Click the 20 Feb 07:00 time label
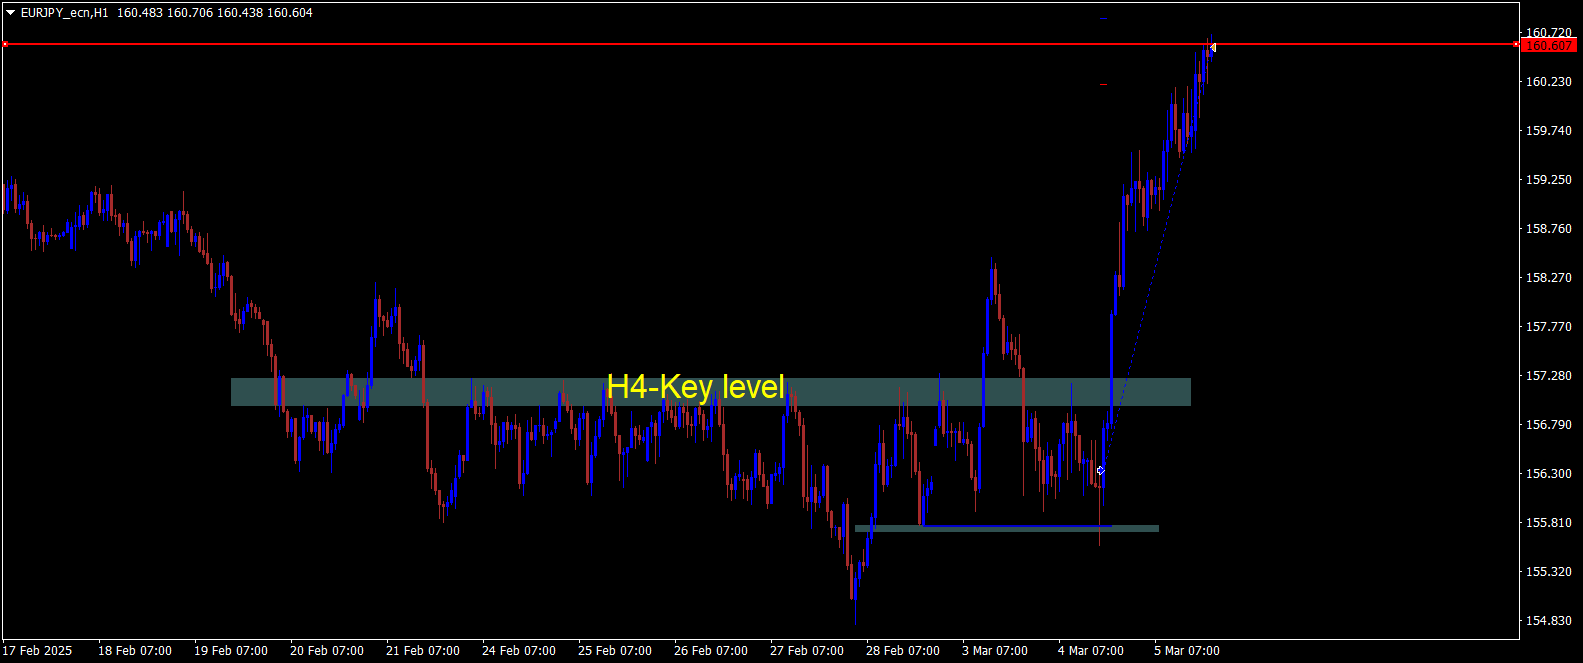The height and width of the screenshot is (663, 1583). [x=327, y=651]
